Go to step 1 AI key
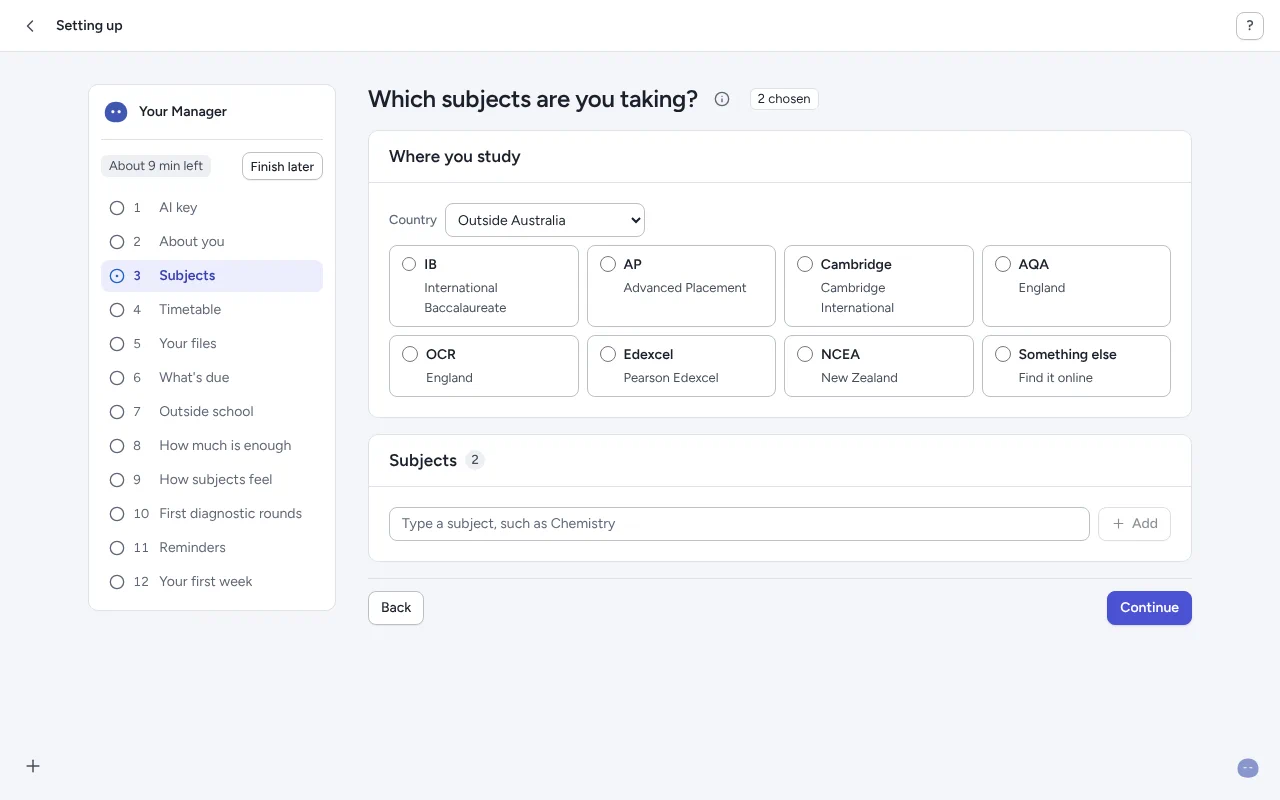Image resolution: width=1280 pixels, height=800 pixels. pyautogui.click(x=212, y=208)
